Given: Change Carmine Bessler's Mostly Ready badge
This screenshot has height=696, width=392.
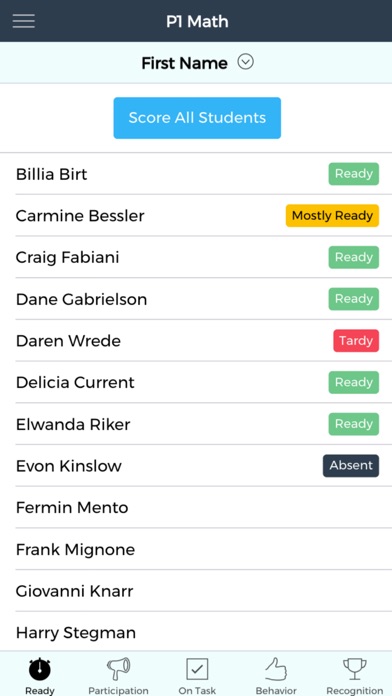Looking at the screenshot, I should [332, 216].
